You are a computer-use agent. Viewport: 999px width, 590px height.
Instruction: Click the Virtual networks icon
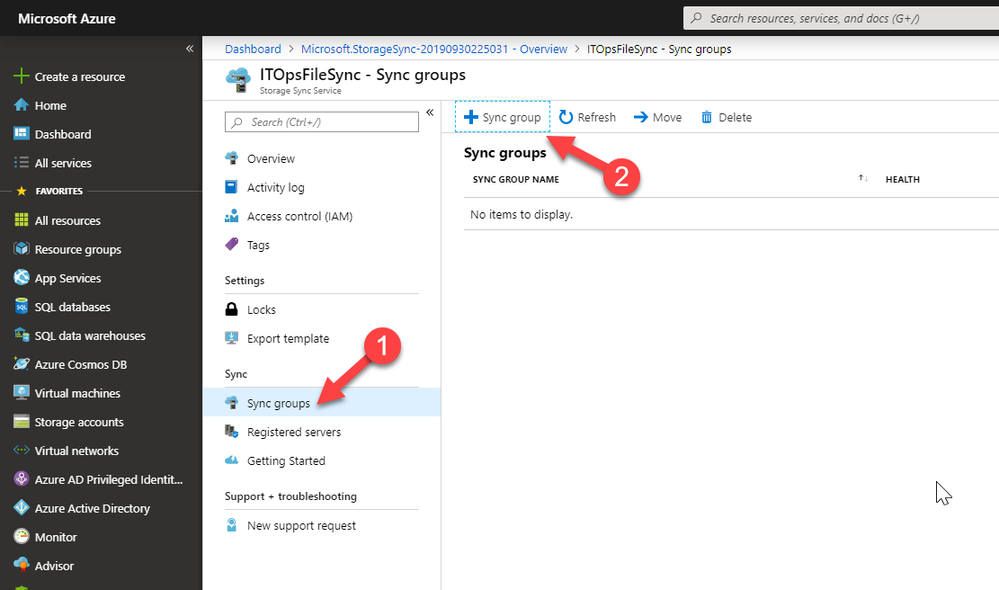click(x=21, y=450)
